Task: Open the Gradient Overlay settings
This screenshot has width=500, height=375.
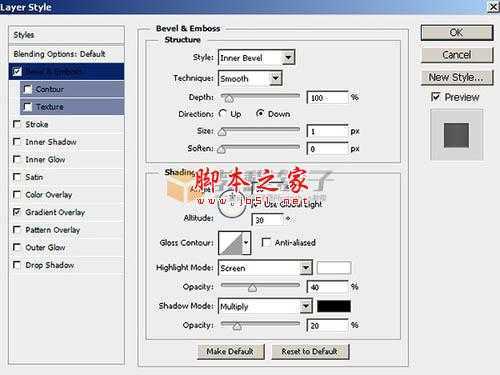Action: (x=55, y=212)
